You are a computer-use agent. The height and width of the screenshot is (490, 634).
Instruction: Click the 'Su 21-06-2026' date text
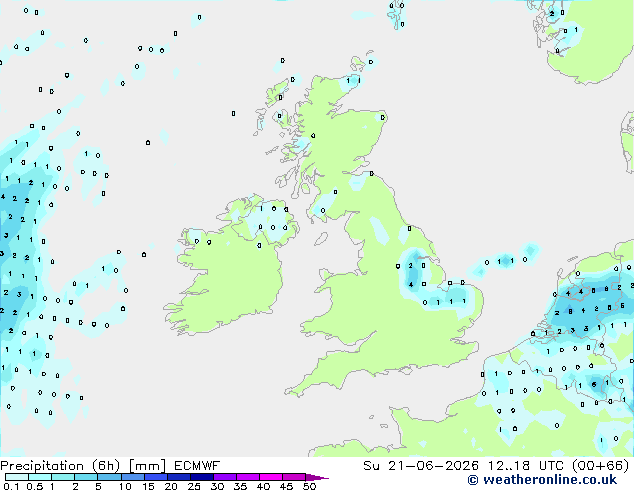click(x=421, y=466)
